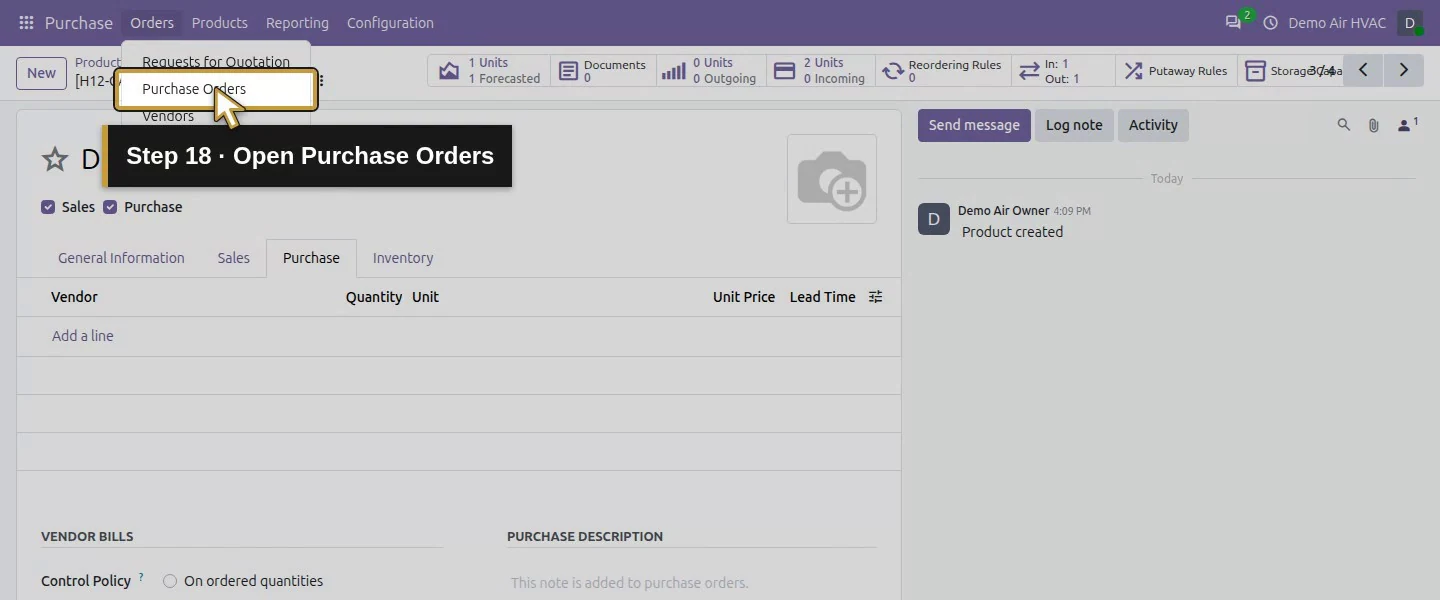Screen dimensions: 1440x600
Task: Click the New button
Action: pos(41,73)
